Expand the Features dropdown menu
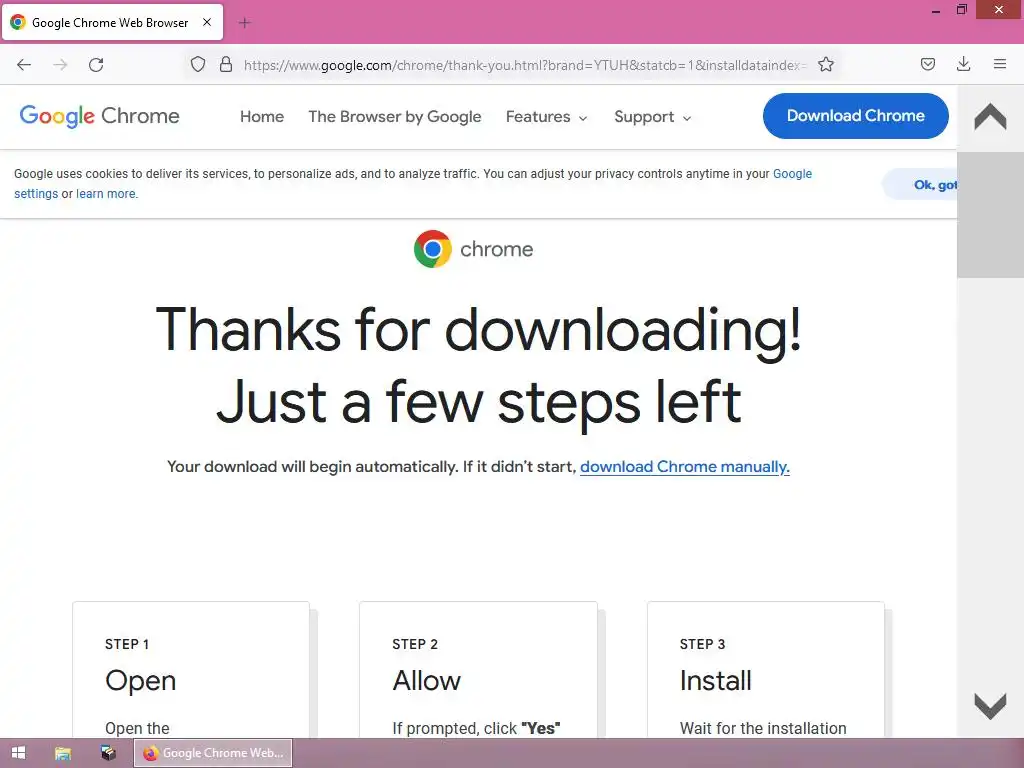1024x768 pixels. (547, 117)
